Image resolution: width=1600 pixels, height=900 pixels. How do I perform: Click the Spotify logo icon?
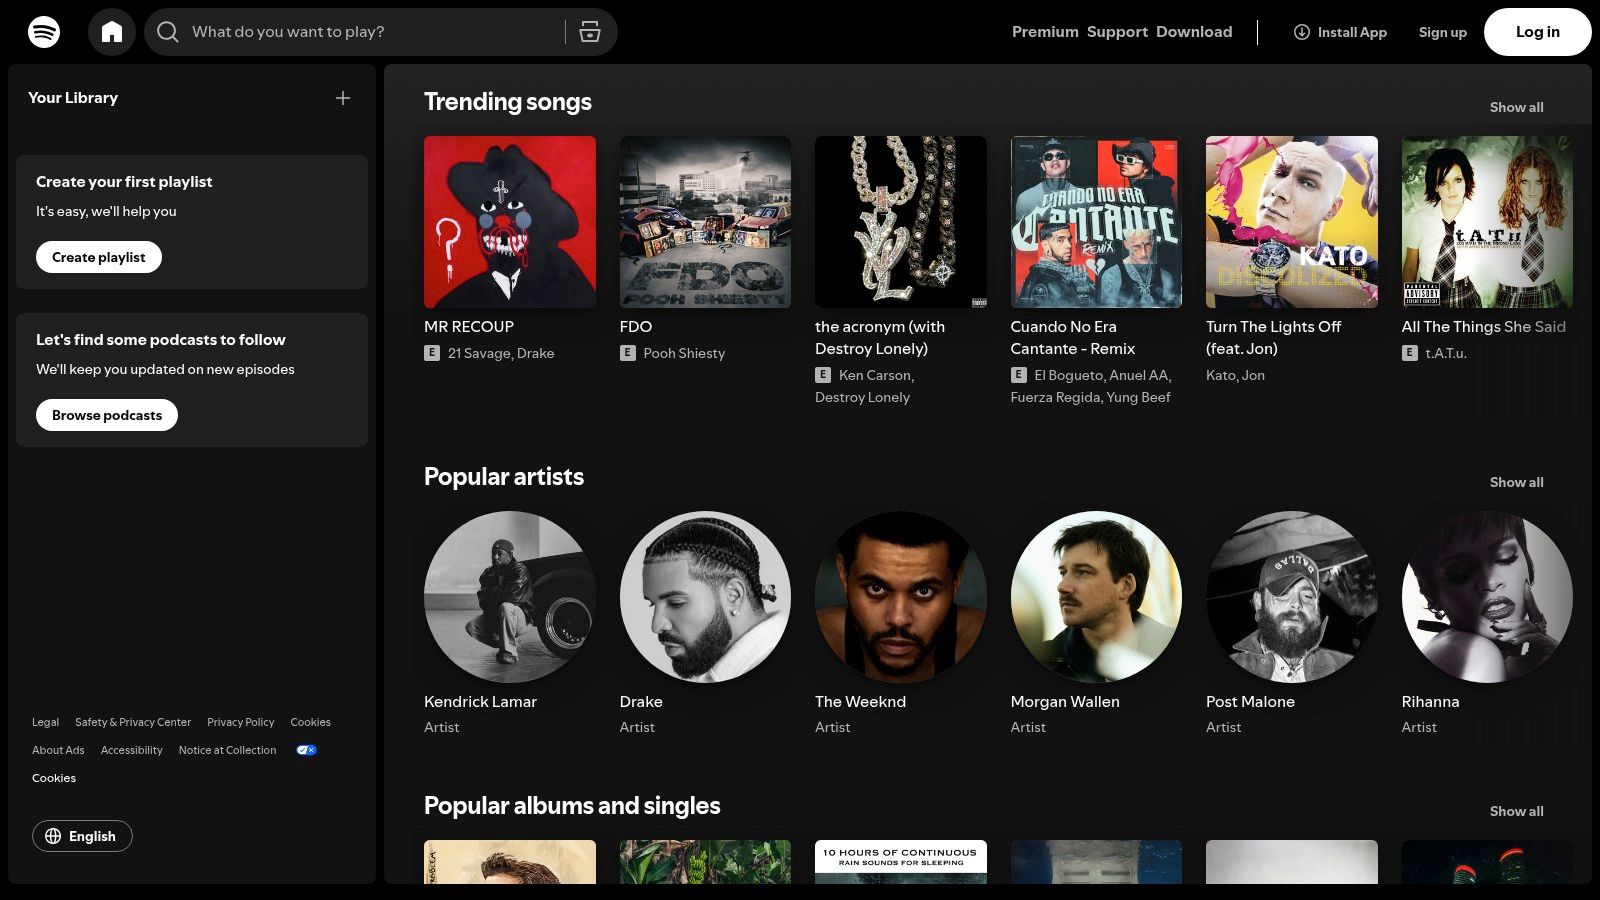coord(40,31)
